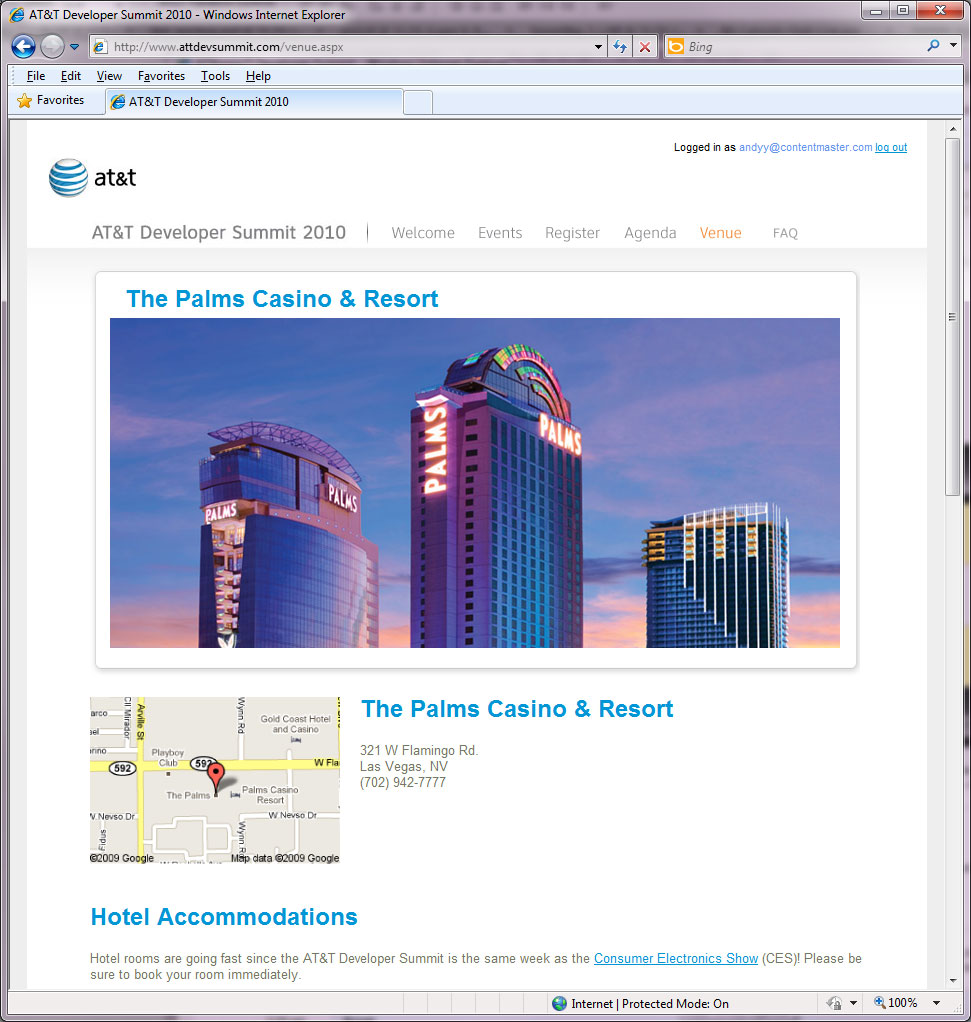
Task: Click the scrollbar down arrow
Action: pyautogui.click(x=953, y=980)
